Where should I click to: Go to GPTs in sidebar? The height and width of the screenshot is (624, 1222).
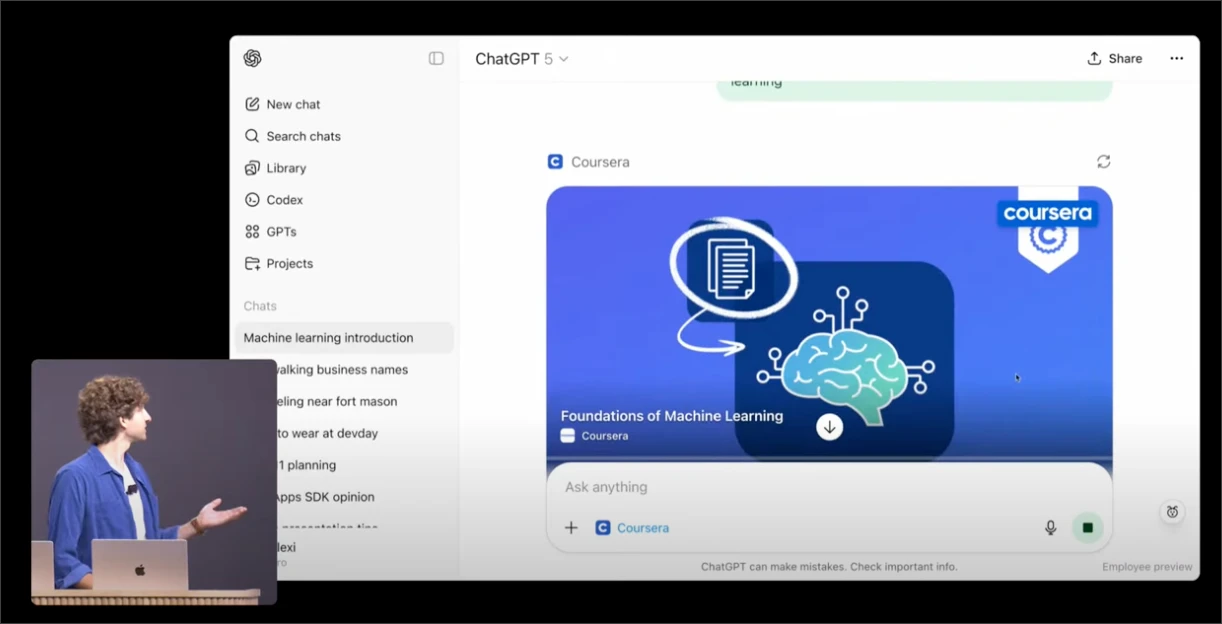tap(281, 232)
